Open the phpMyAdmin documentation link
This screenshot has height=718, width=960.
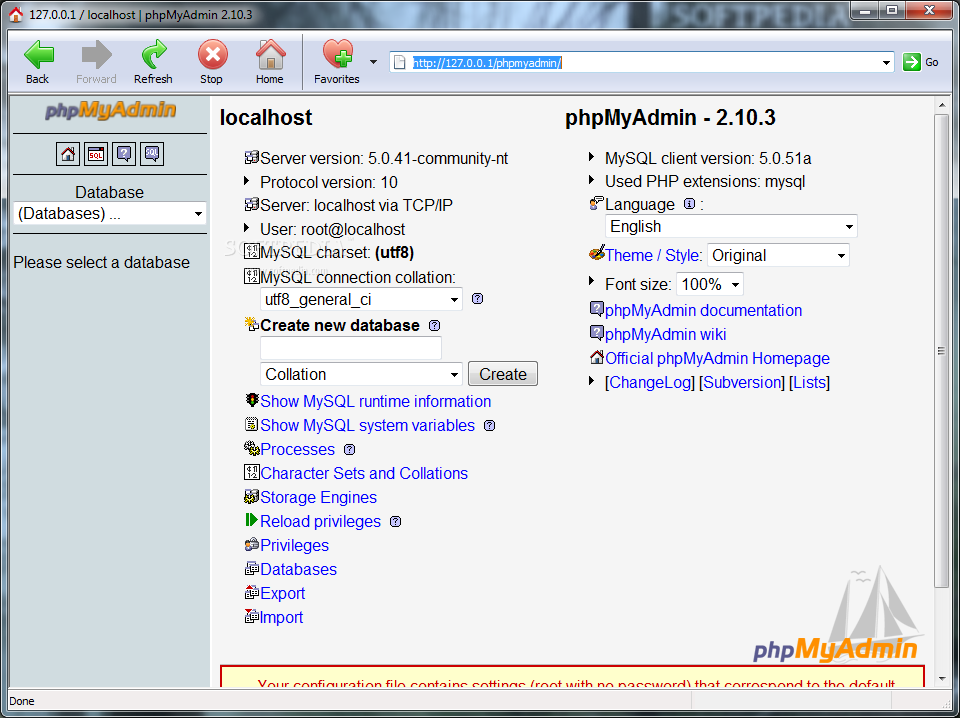[x=703, y=310]
